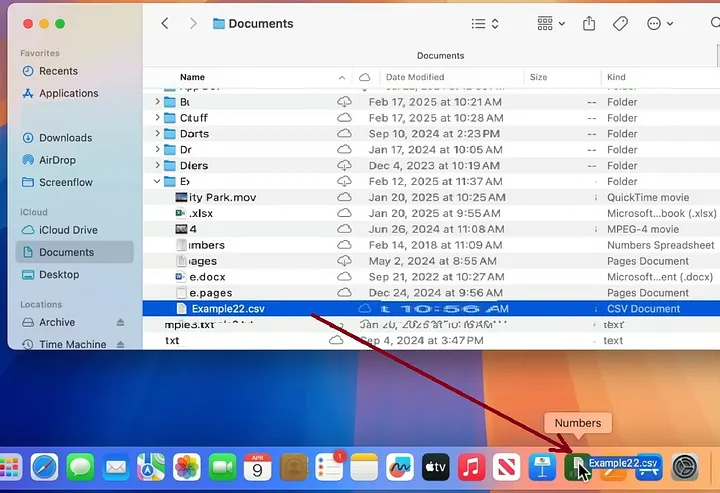Select Applications in the Finder sidebar

(68, 93)
